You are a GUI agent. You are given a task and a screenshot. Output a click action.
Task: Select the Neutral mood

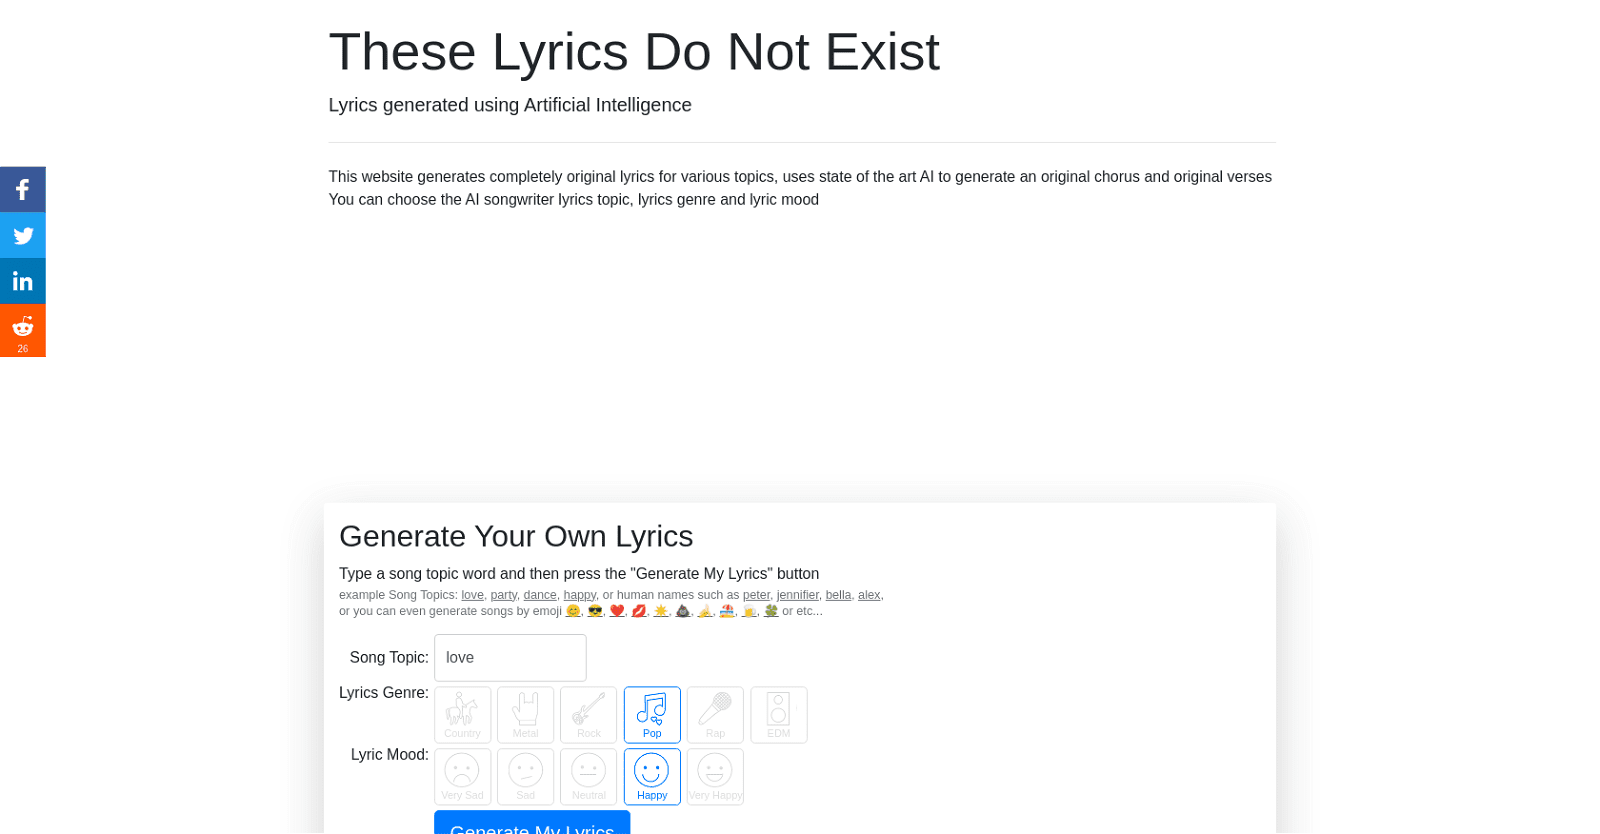588,776
